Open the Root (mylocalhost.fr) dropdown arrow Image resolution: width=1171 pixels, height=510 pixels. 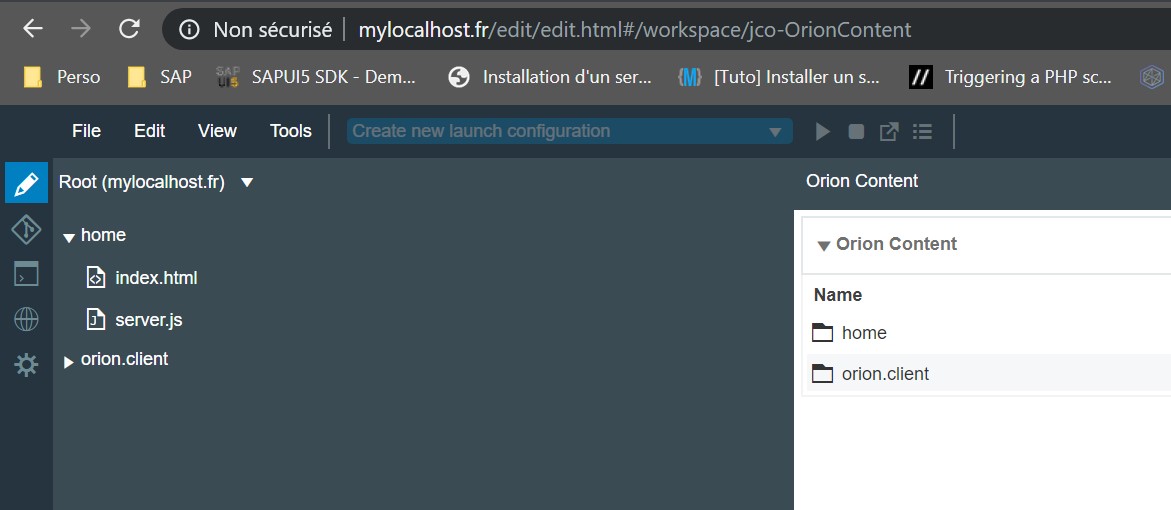(247, 183)
